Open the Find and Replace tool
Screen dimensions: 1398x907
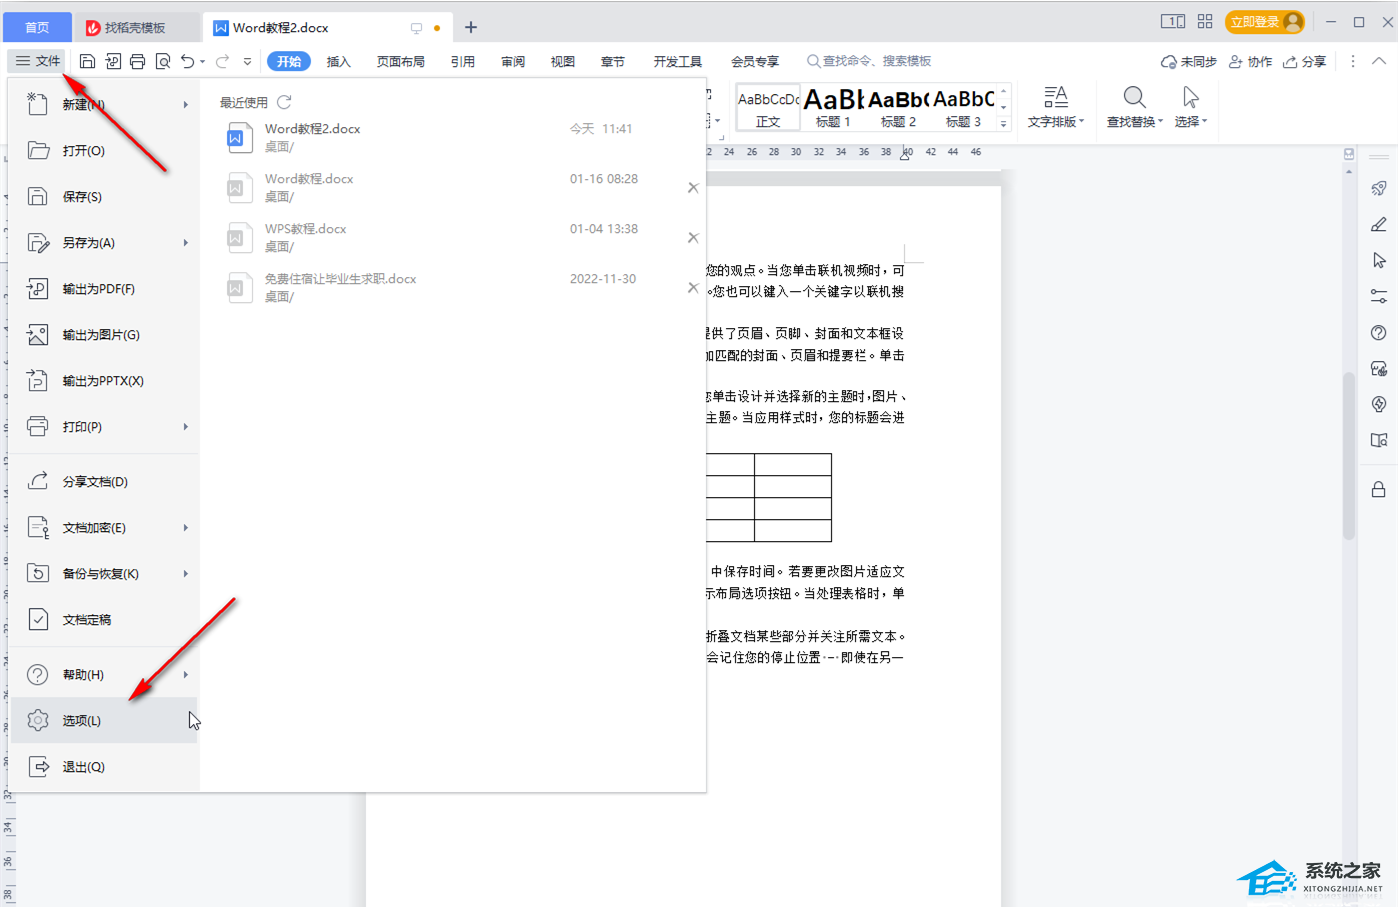pos(1134,108)
